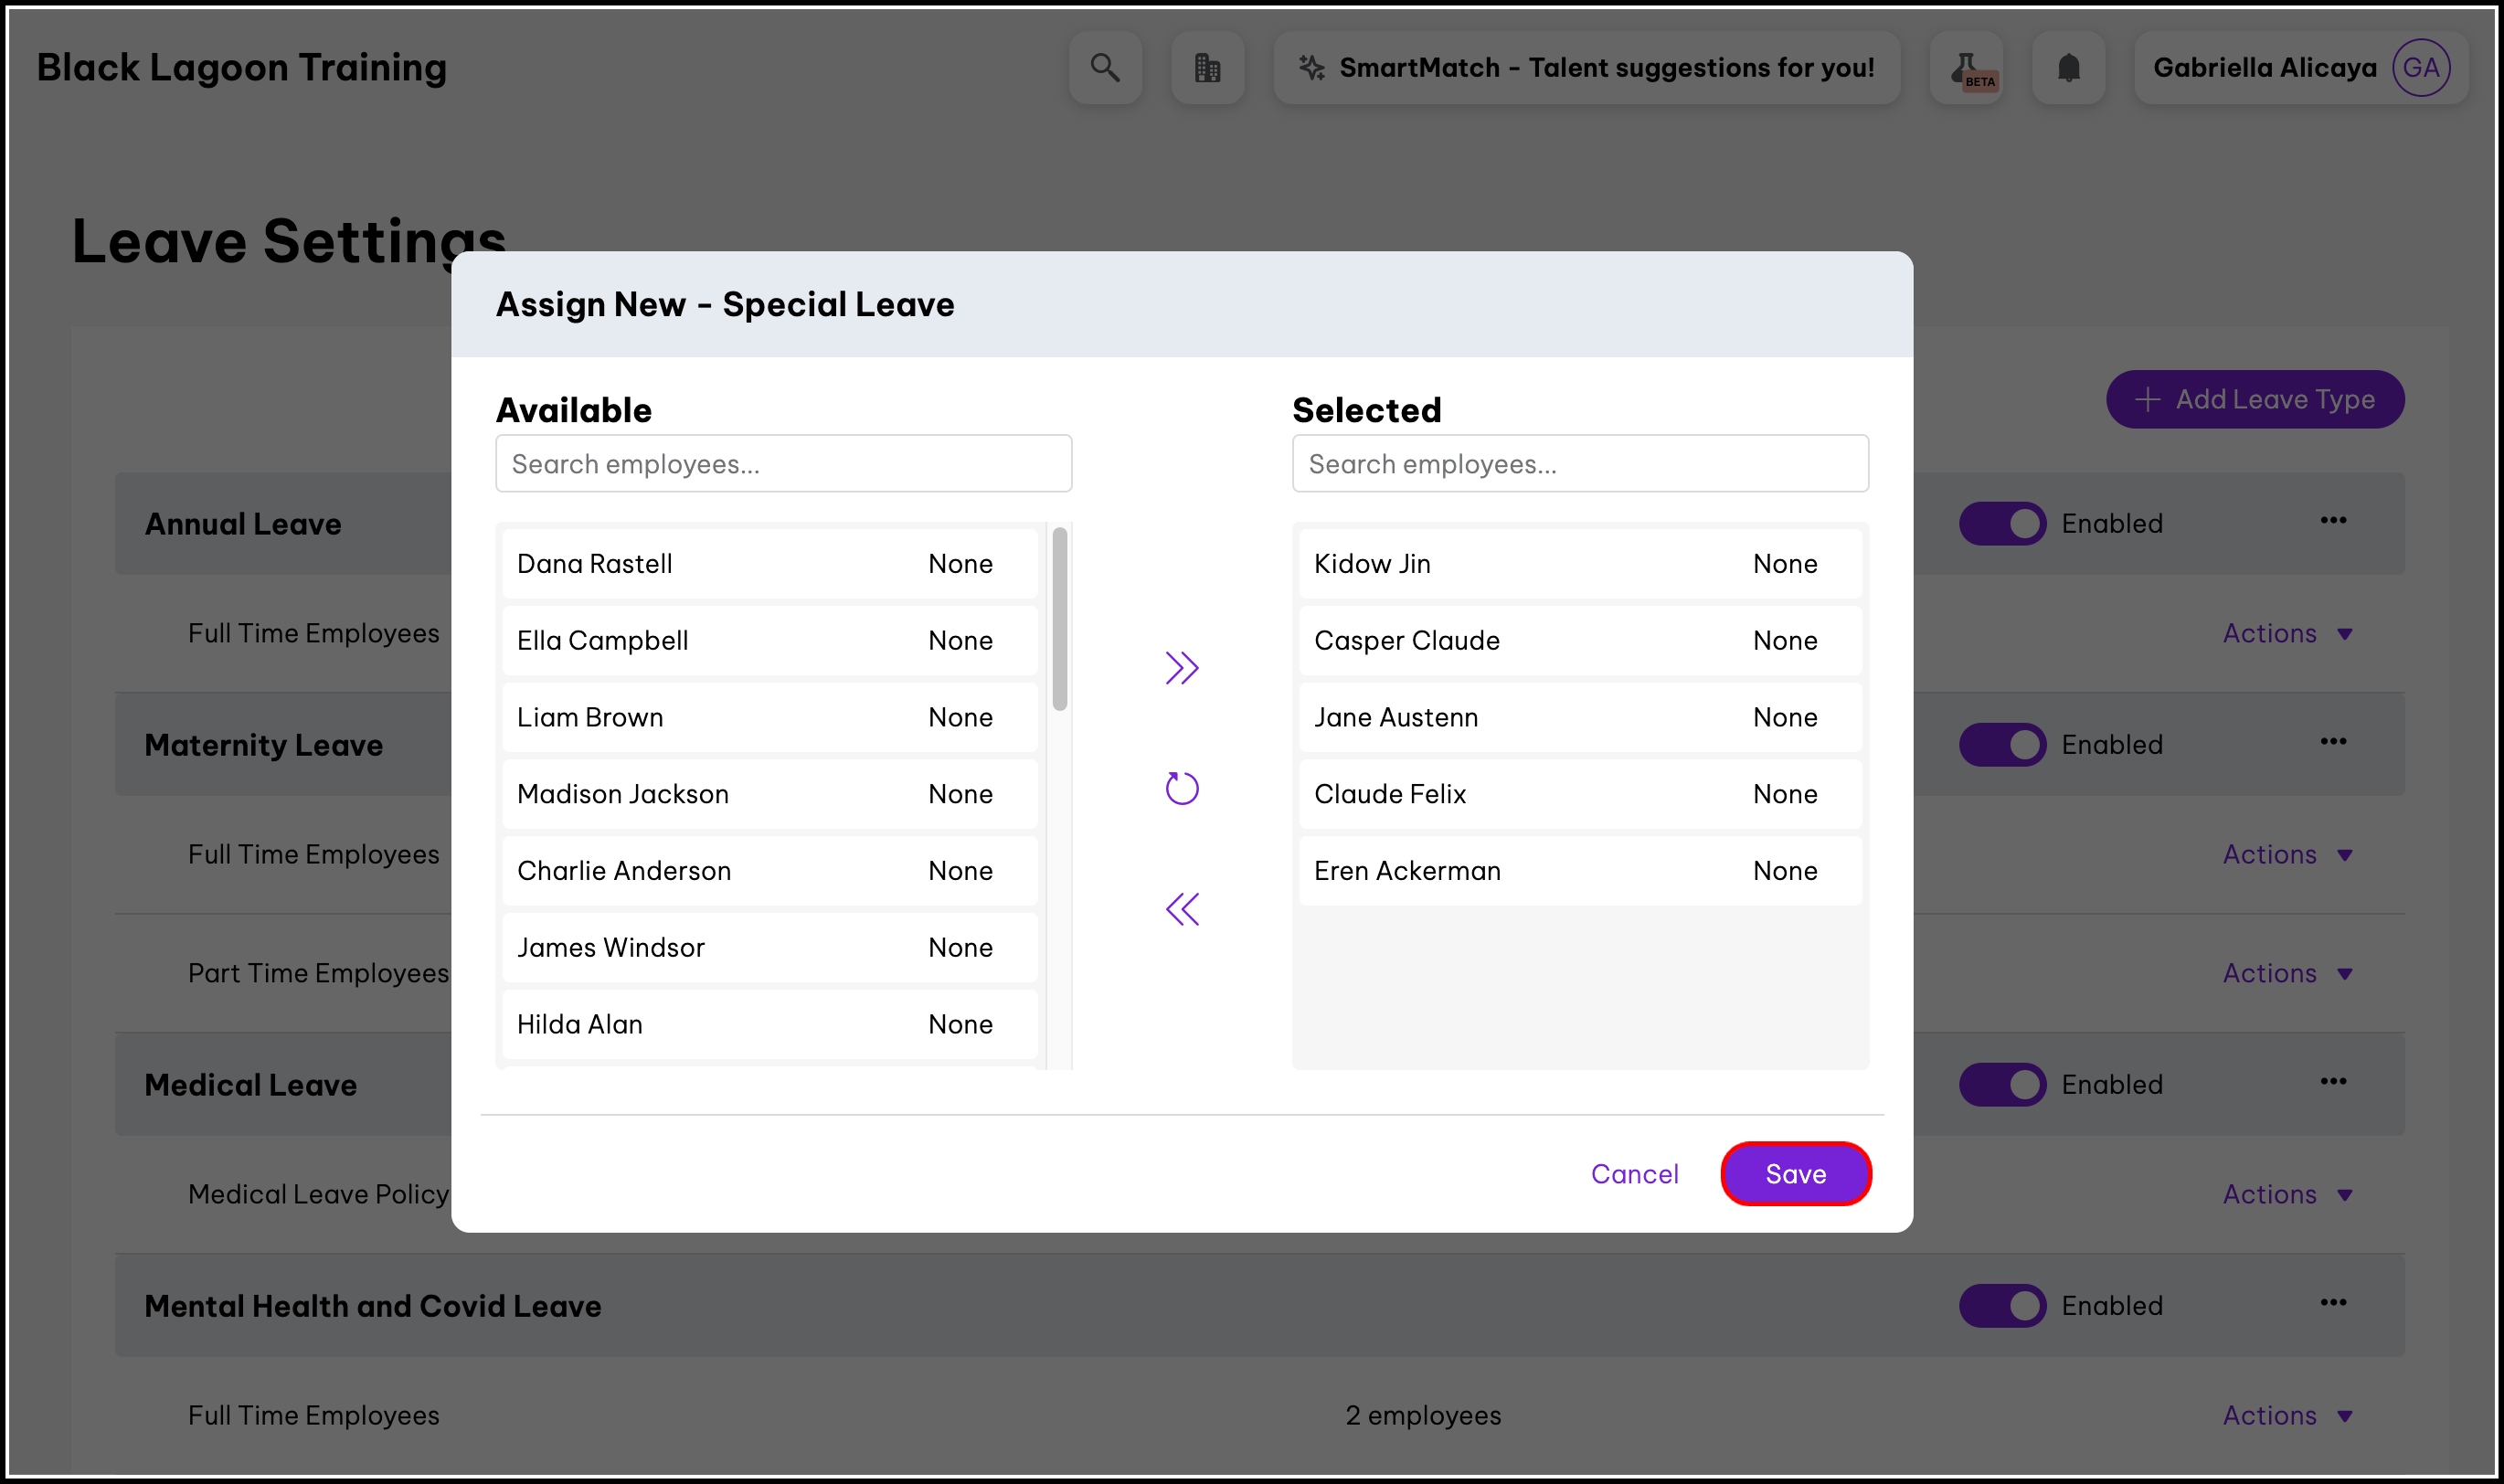Click the reset circular arrow icon
The width and height of the screenshot is (2504, 1484).
tap(1181, 788)
